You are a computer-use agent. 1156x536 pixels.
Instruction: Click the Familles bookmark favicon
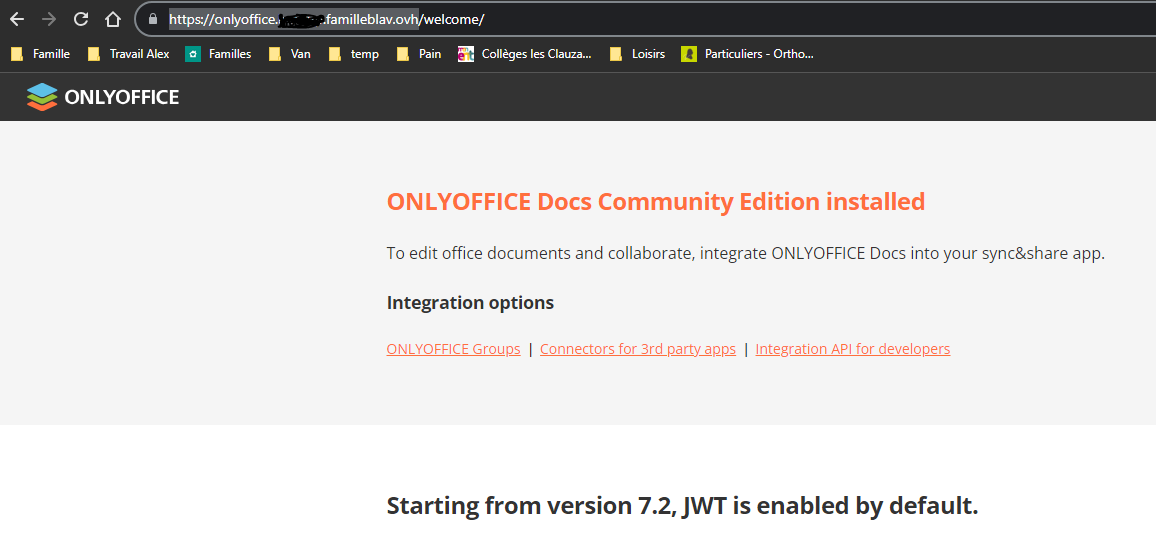click(x=192, y=54)
